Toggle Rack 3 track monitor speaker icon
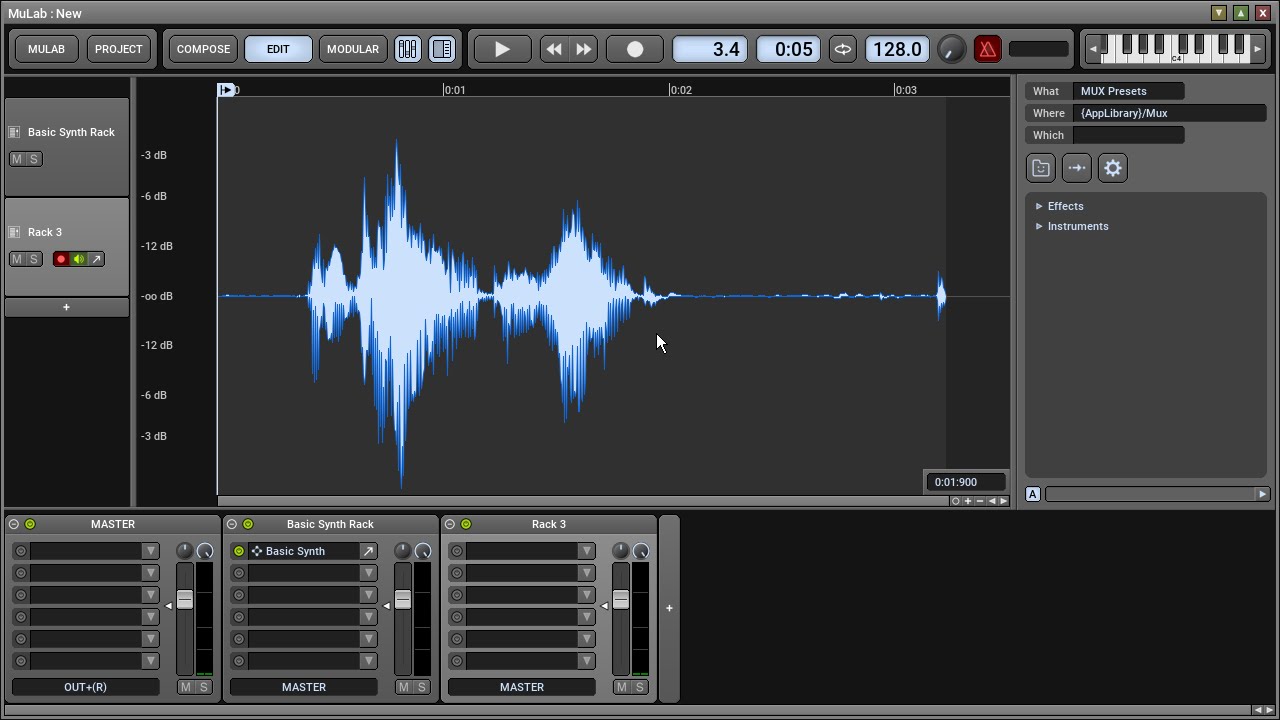The height and width of the screenshot is (720, 1280). tap(78, 259)
